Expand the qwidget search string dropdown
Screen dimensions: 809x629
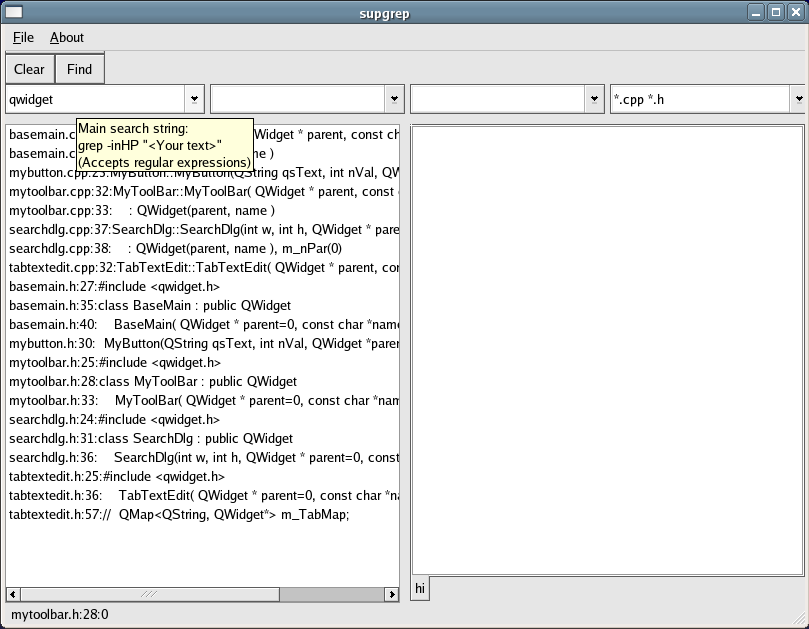coord(194,99)
